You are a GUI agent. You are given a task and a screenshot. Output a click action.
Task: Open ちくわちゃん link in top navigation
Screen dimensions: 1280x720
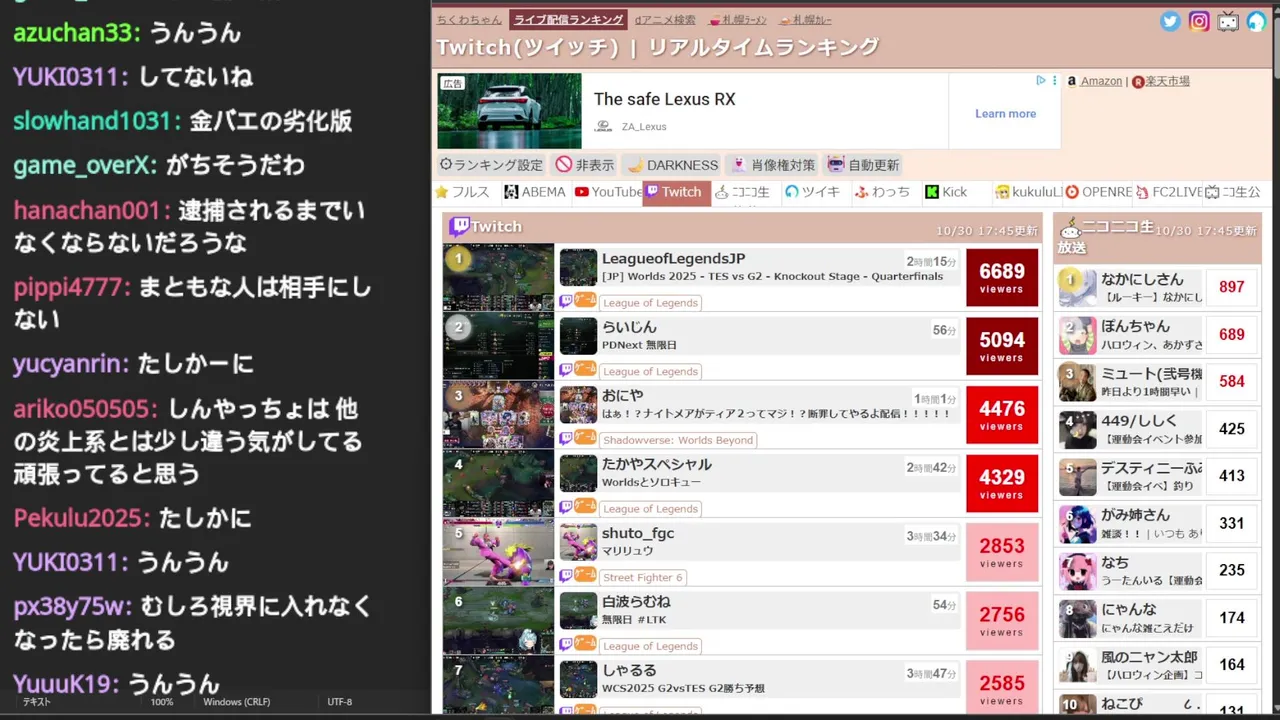click(469, 19)
